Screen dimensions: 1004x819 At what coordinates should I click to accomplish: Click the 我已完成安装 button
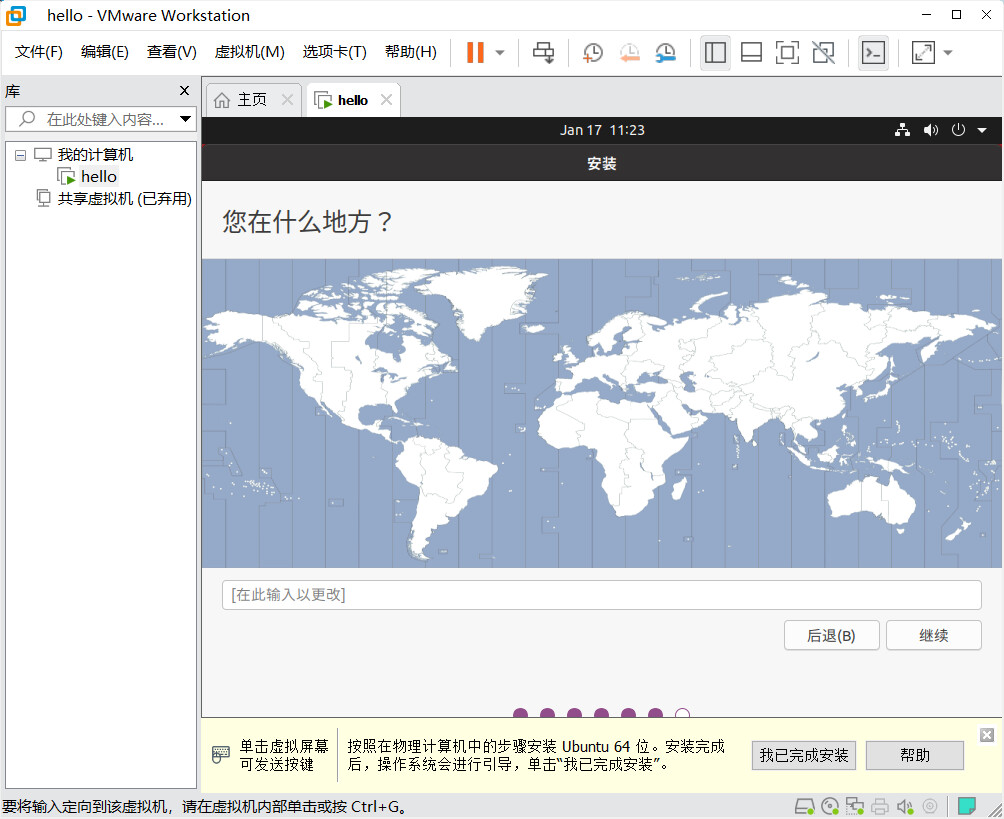[x=804, y=756]
